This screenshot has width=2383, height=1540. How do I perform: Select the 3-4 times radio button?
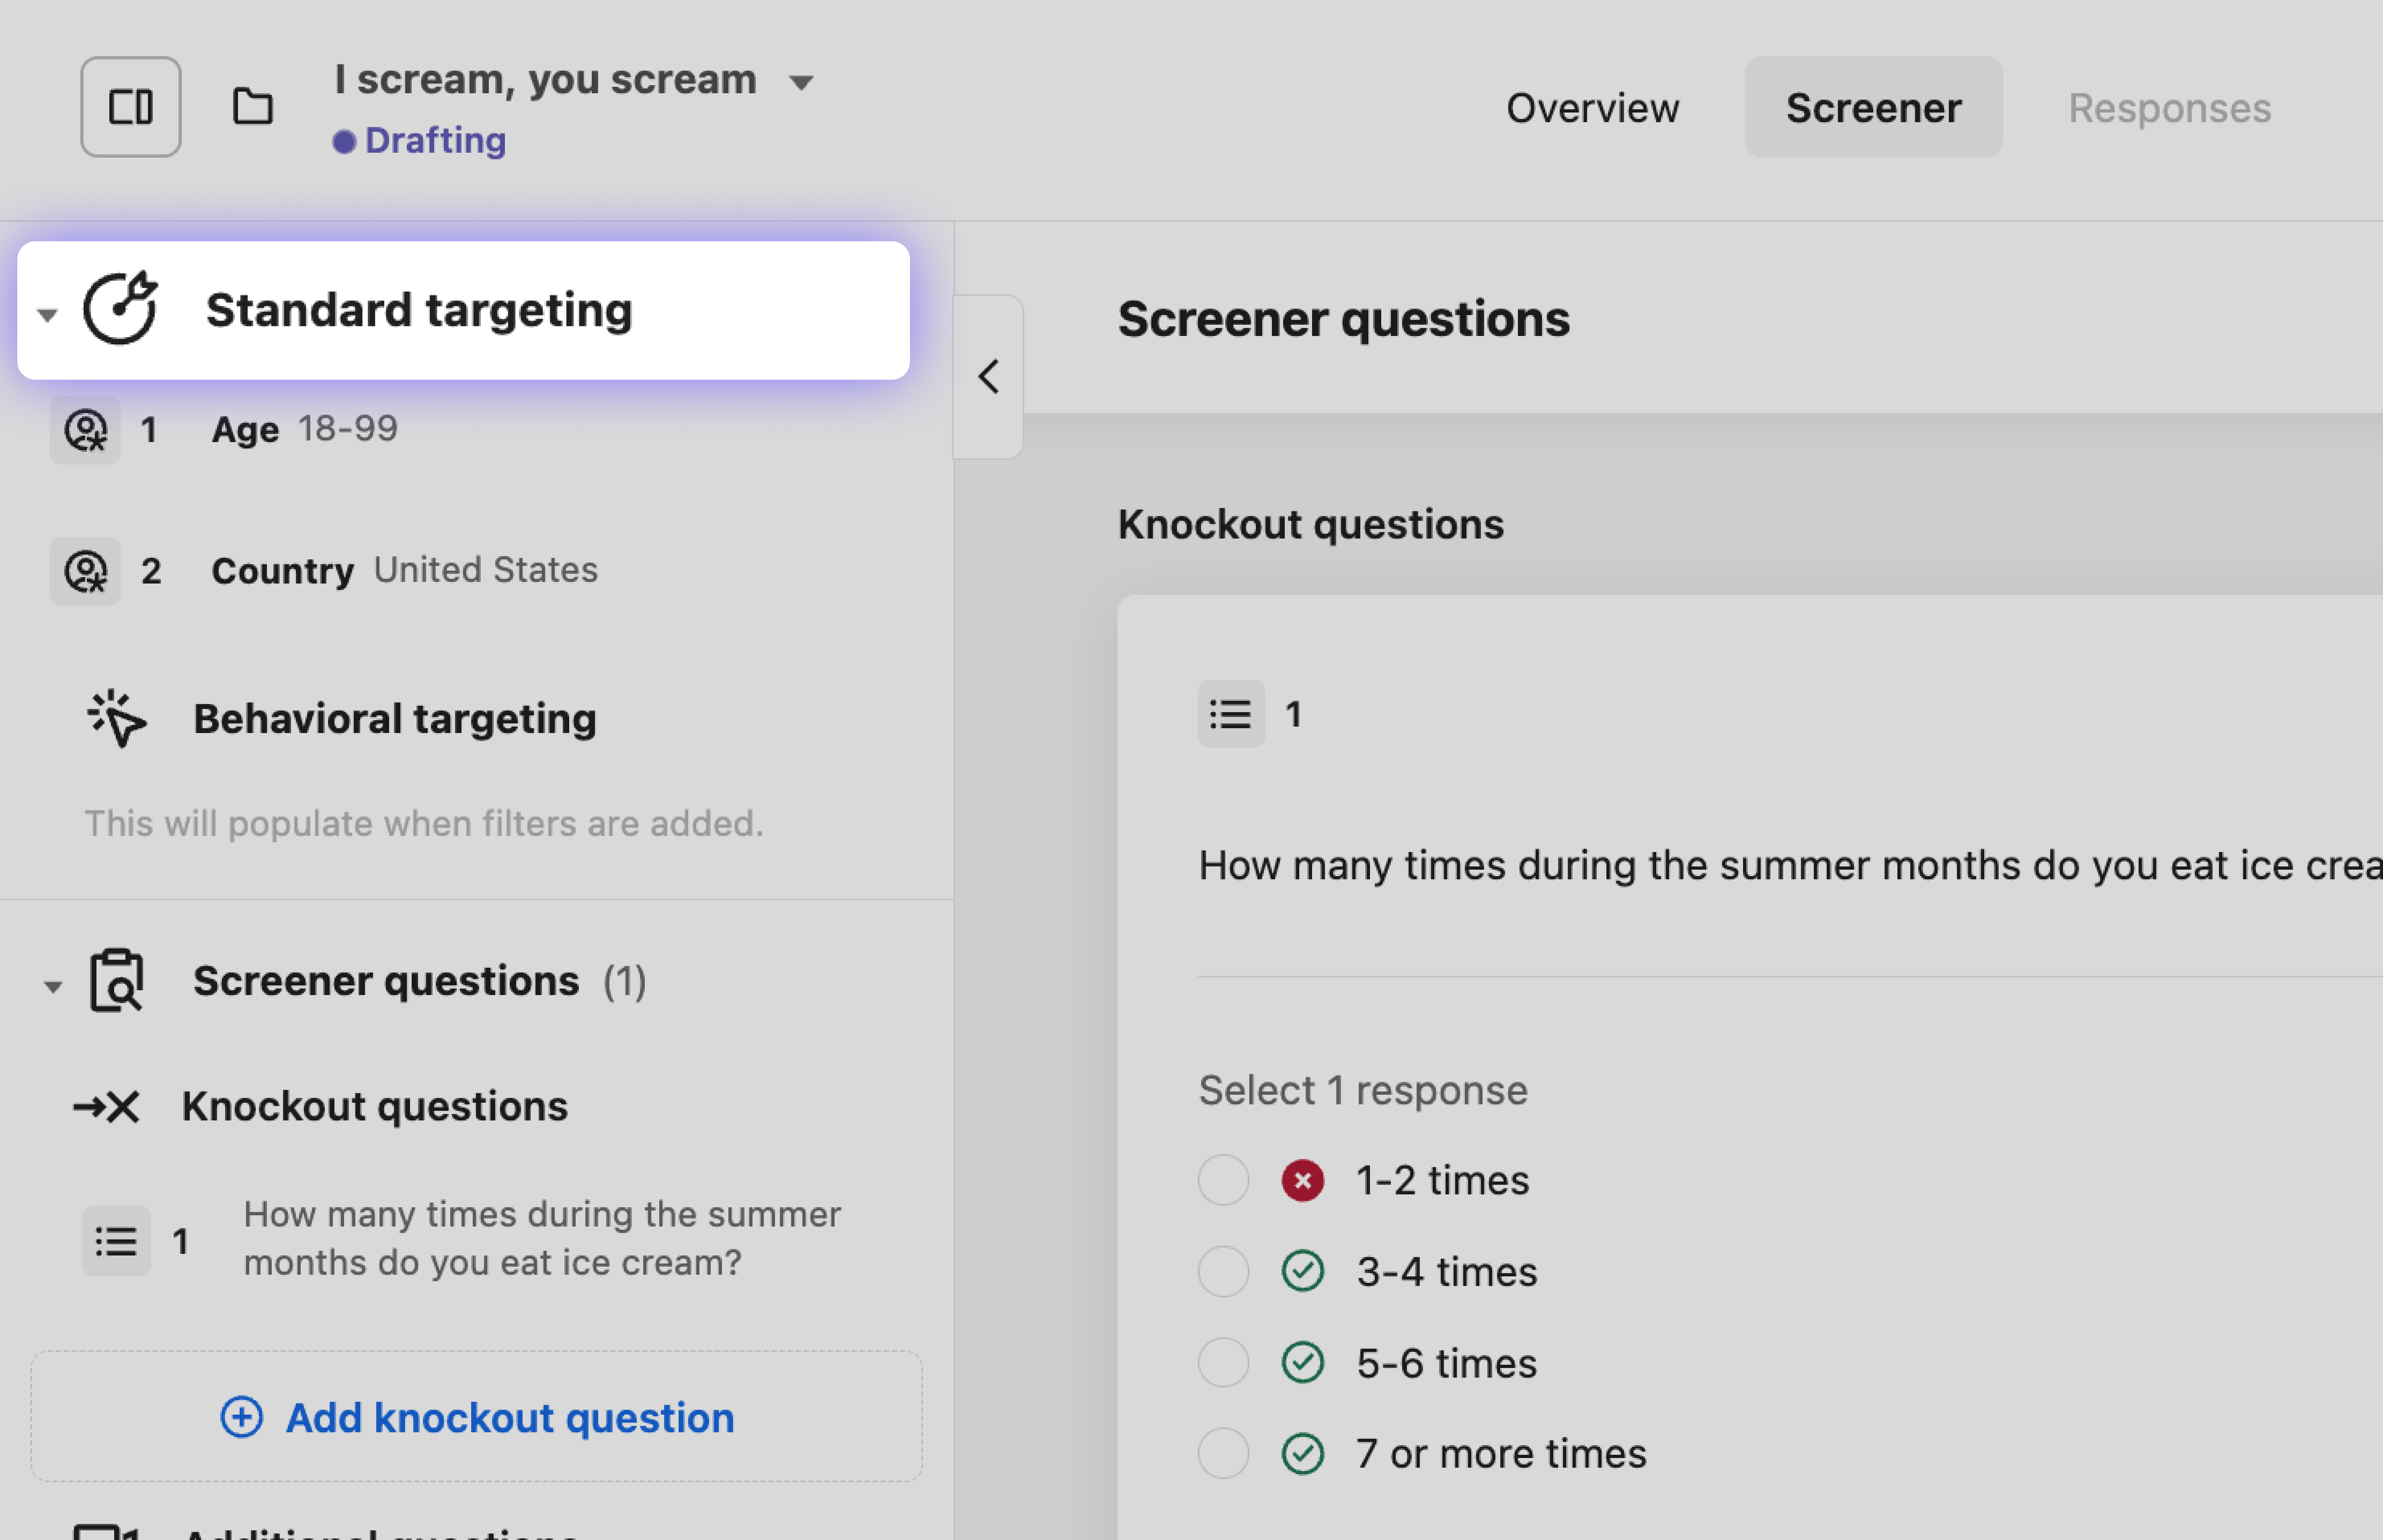point(1223,1271)
